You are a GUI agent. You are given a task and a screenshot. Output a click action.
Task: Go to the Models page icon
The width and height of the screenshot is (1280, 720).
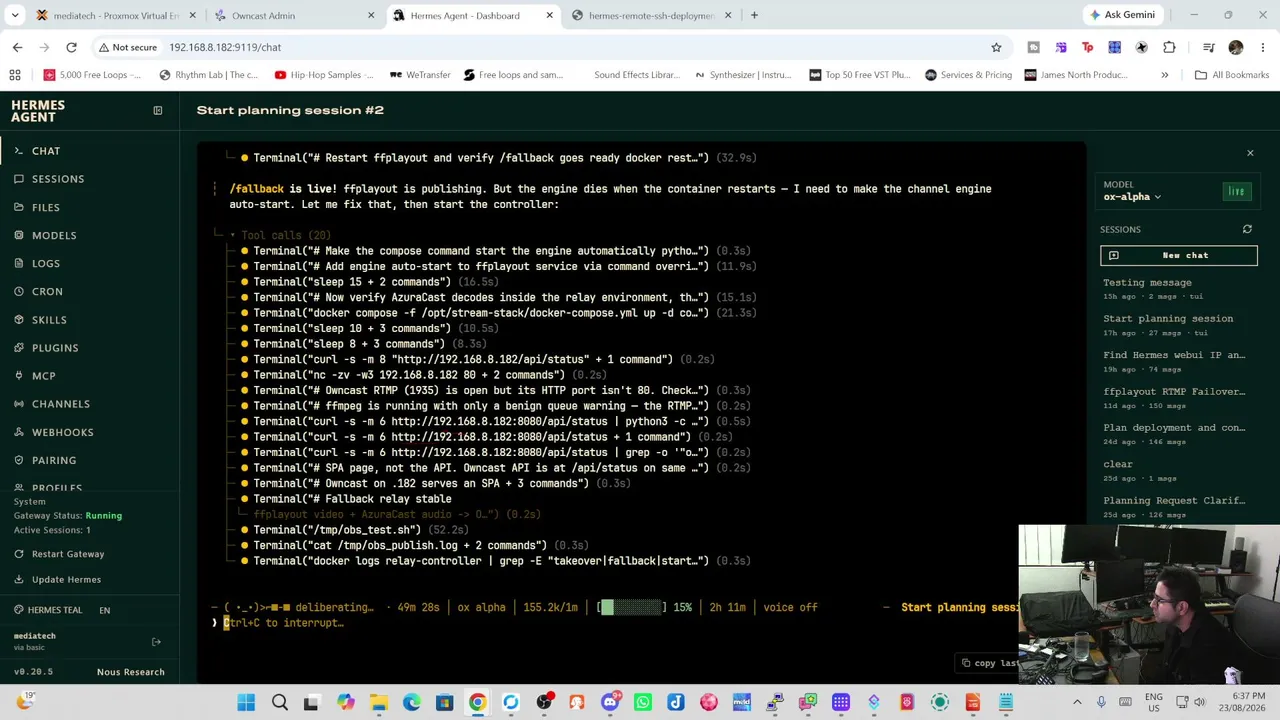click(19, 235)
